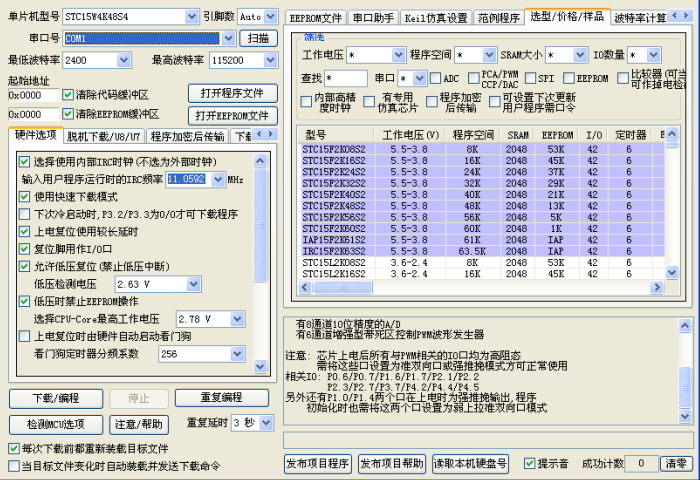Screen dimensions: 700x480
Task: Click hardware options vertical scrollbar thumb
Action: tap(260, 225)
